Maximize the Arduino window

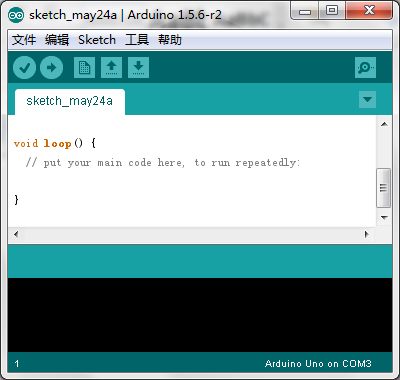pyautogui.click(x=332, y=11)
